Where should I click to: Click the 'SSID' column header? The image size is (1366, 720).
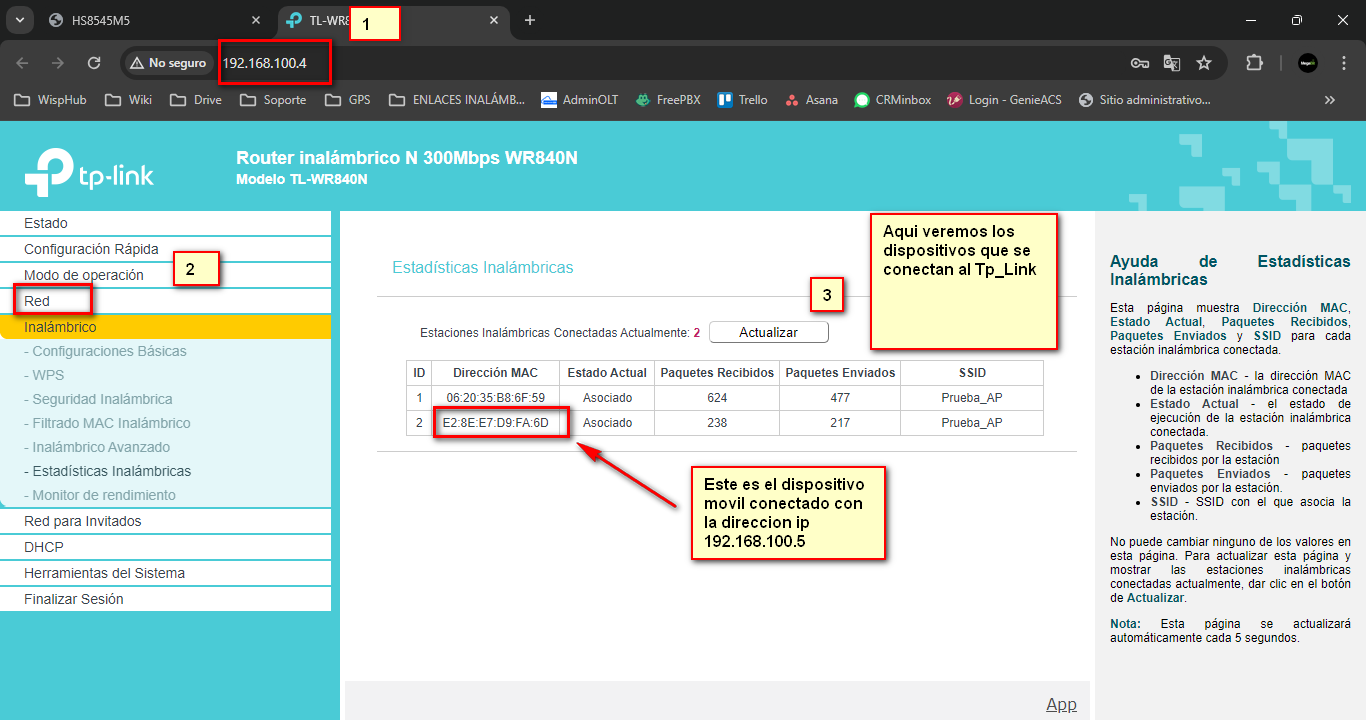pos(971,373)
